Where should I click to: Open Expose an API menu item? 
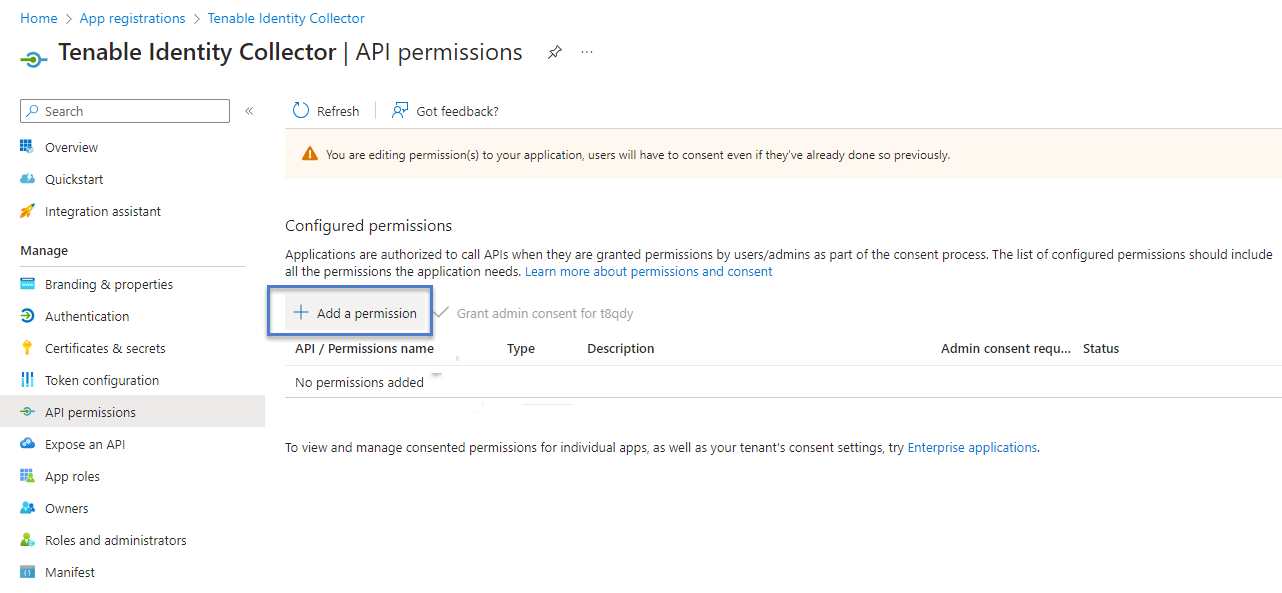pyautogui.click(x=132, y=444)
